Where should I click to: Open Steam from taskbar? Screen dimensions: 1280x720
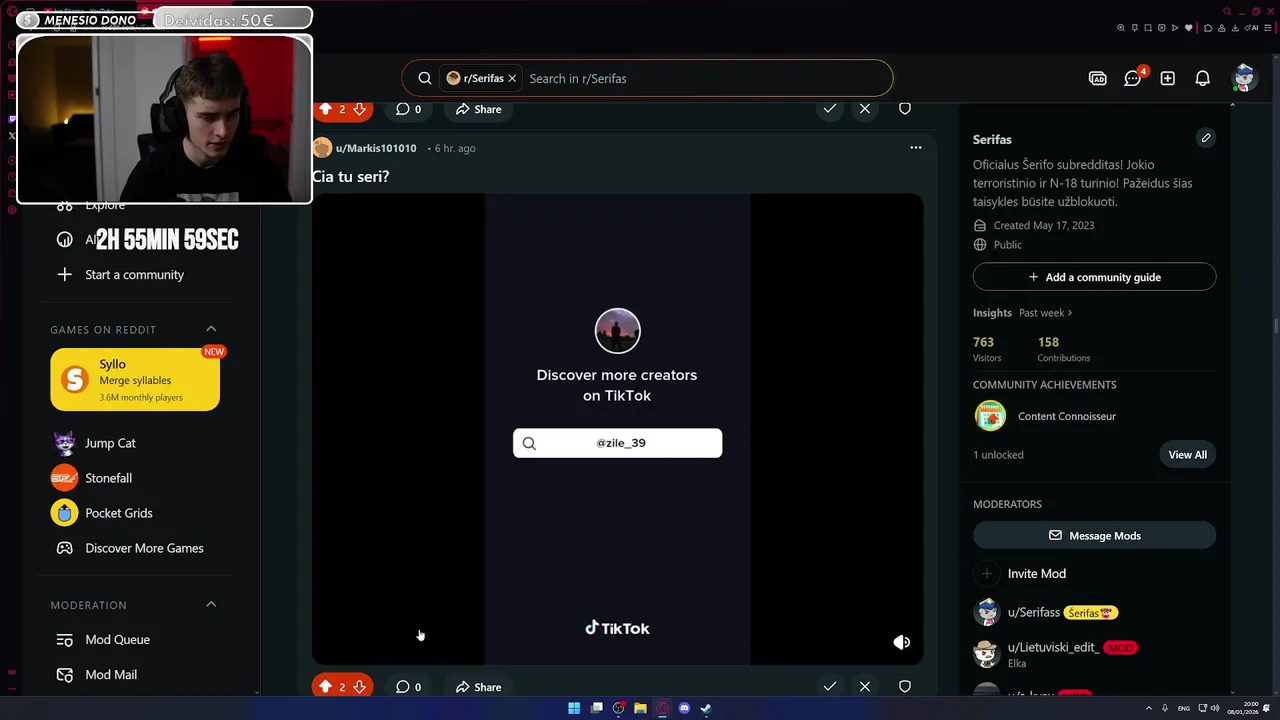(706, 708)
